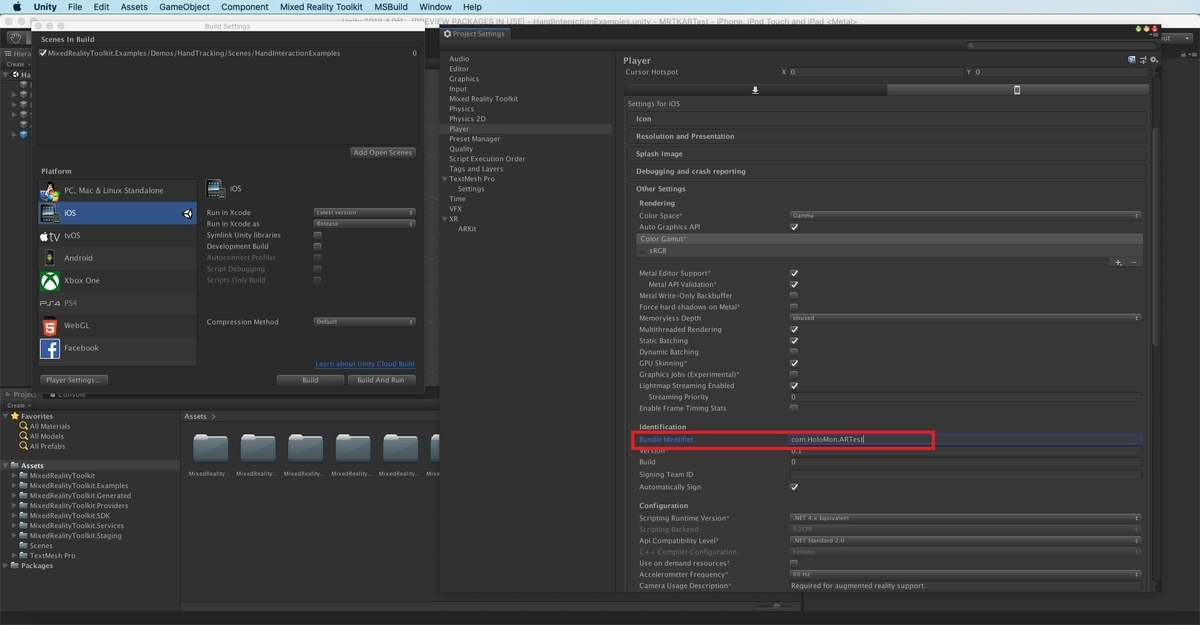This screenshot has width=1200, height=625.
Task: Open Color Space dropdown
Action: [x=965, y=216]
